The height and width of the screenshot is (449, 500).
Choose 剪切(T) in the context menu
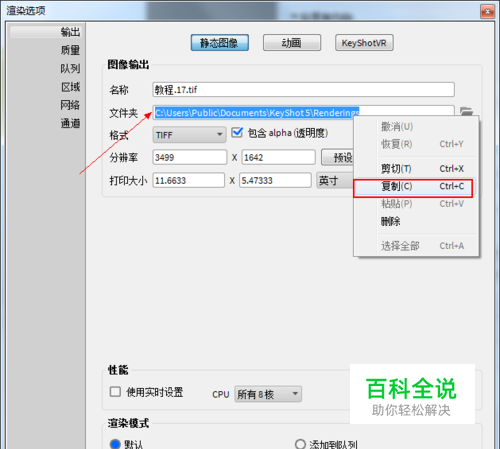(416, 169)
